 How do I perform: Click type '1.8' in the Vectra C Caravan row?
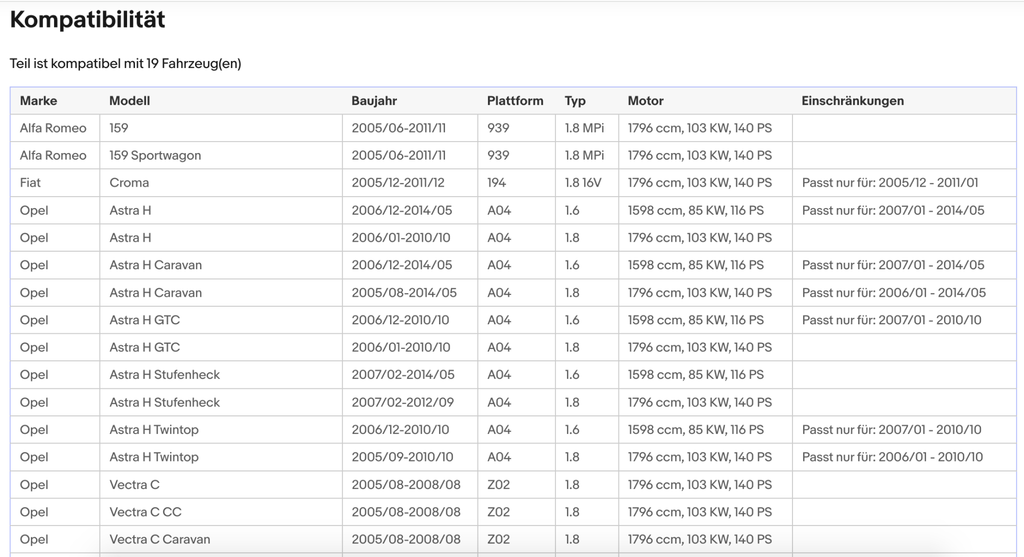(572, 539)
